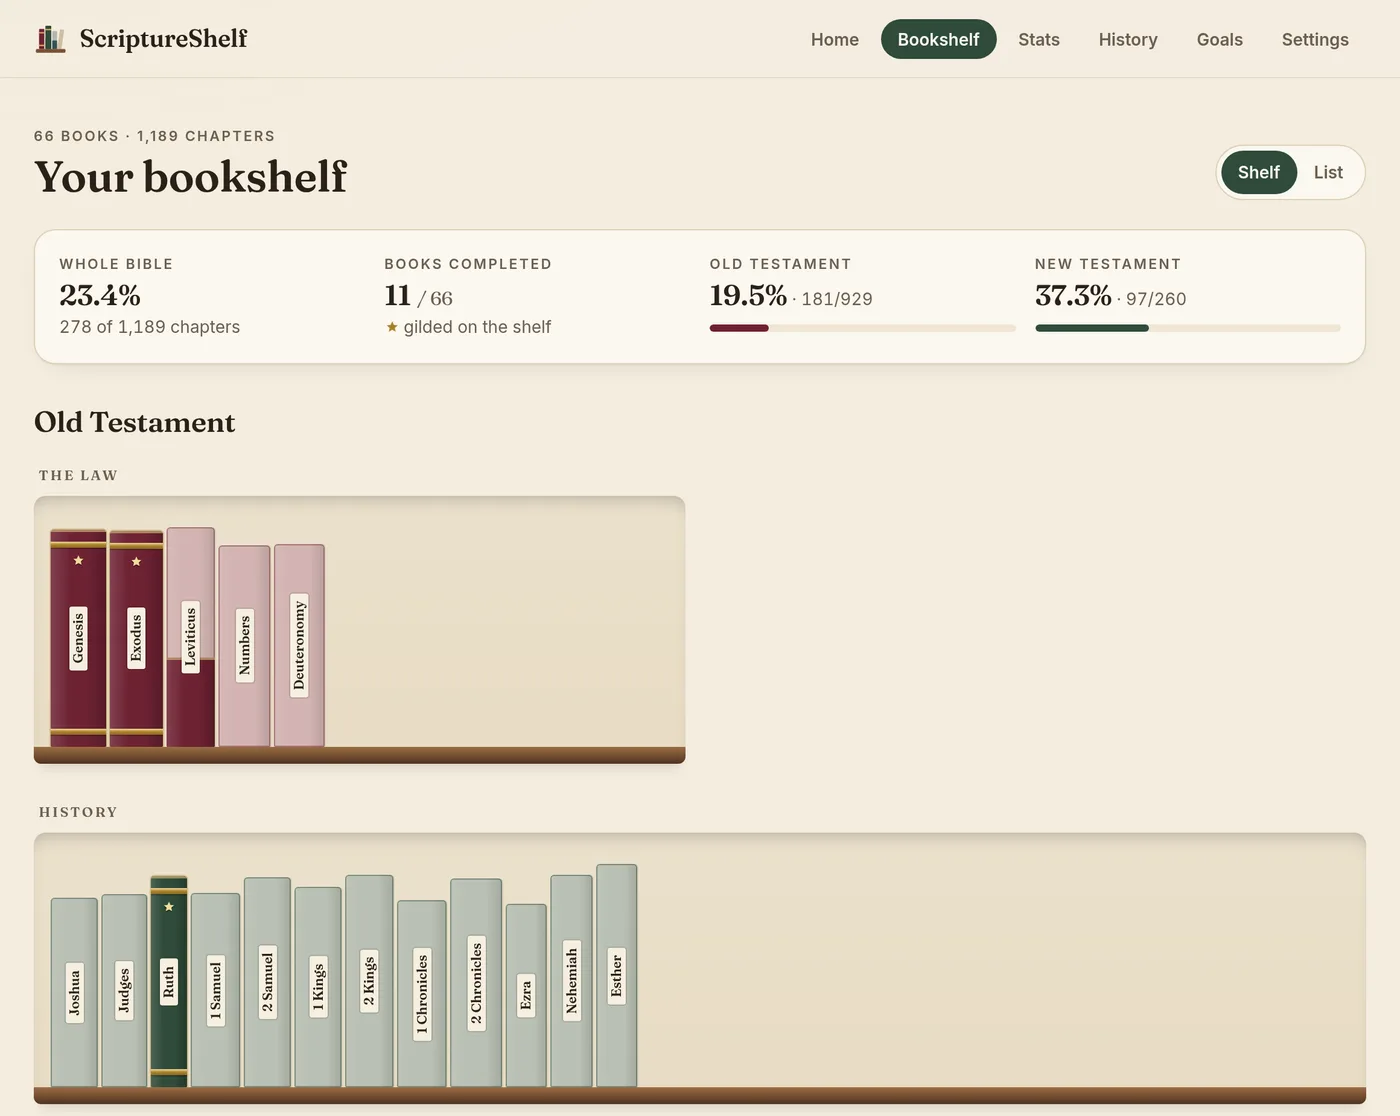This screenshot has width=1400, height=1116.
Task: Open the Home page
Action: [834, 39]
